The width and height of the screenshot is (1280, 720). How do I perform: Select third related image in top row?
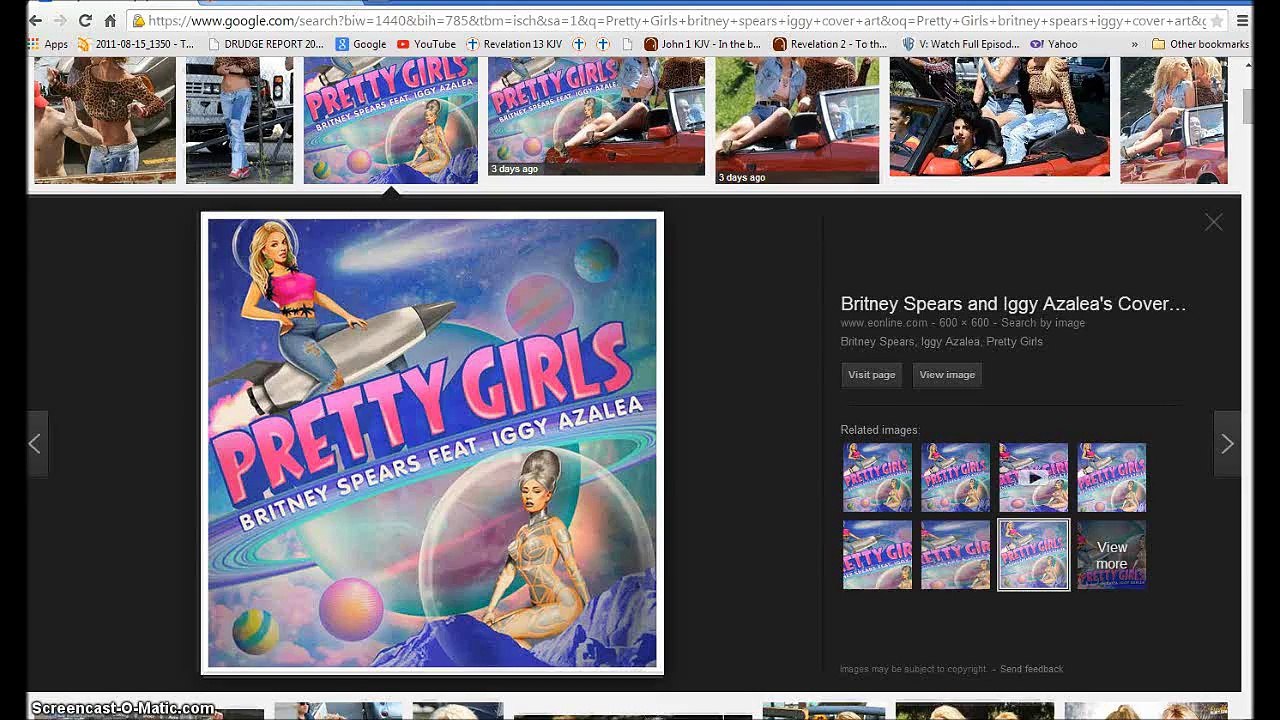click(x=1033, y=477)
